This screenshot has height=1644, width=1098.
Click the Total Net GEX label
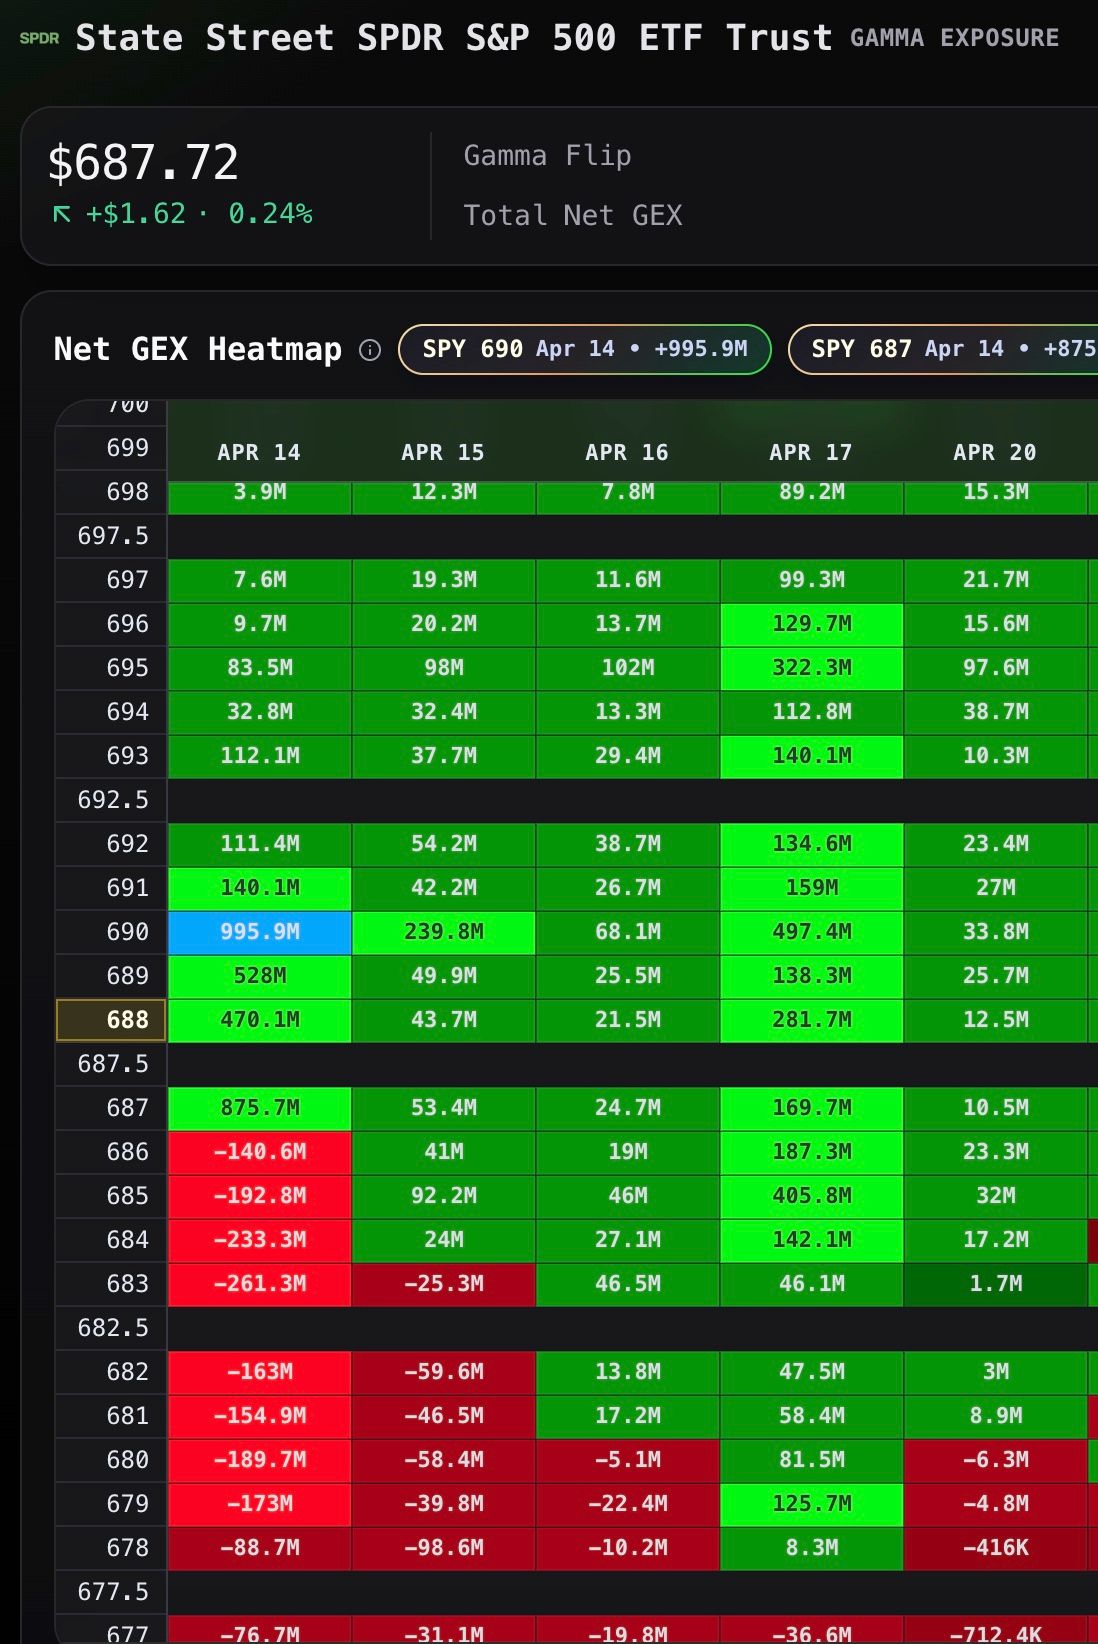pyautogui.click(x=573, y=215)
